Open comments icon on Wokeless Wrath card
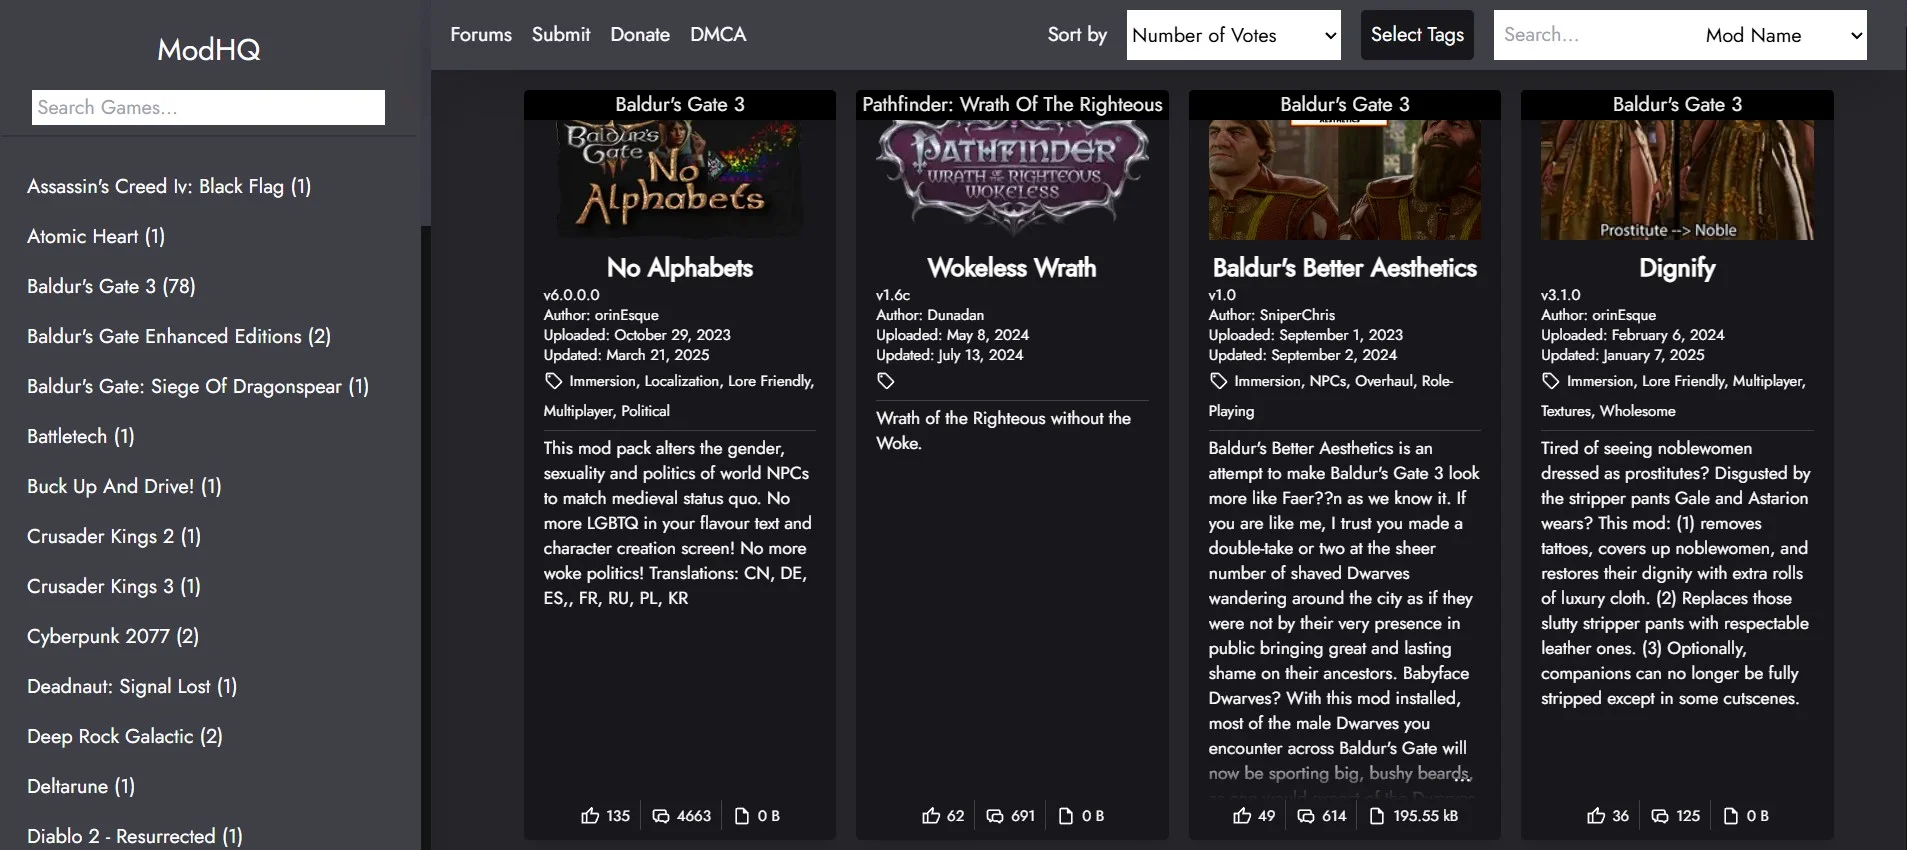This screenshot has height=850, width=1907. point(995,816)
